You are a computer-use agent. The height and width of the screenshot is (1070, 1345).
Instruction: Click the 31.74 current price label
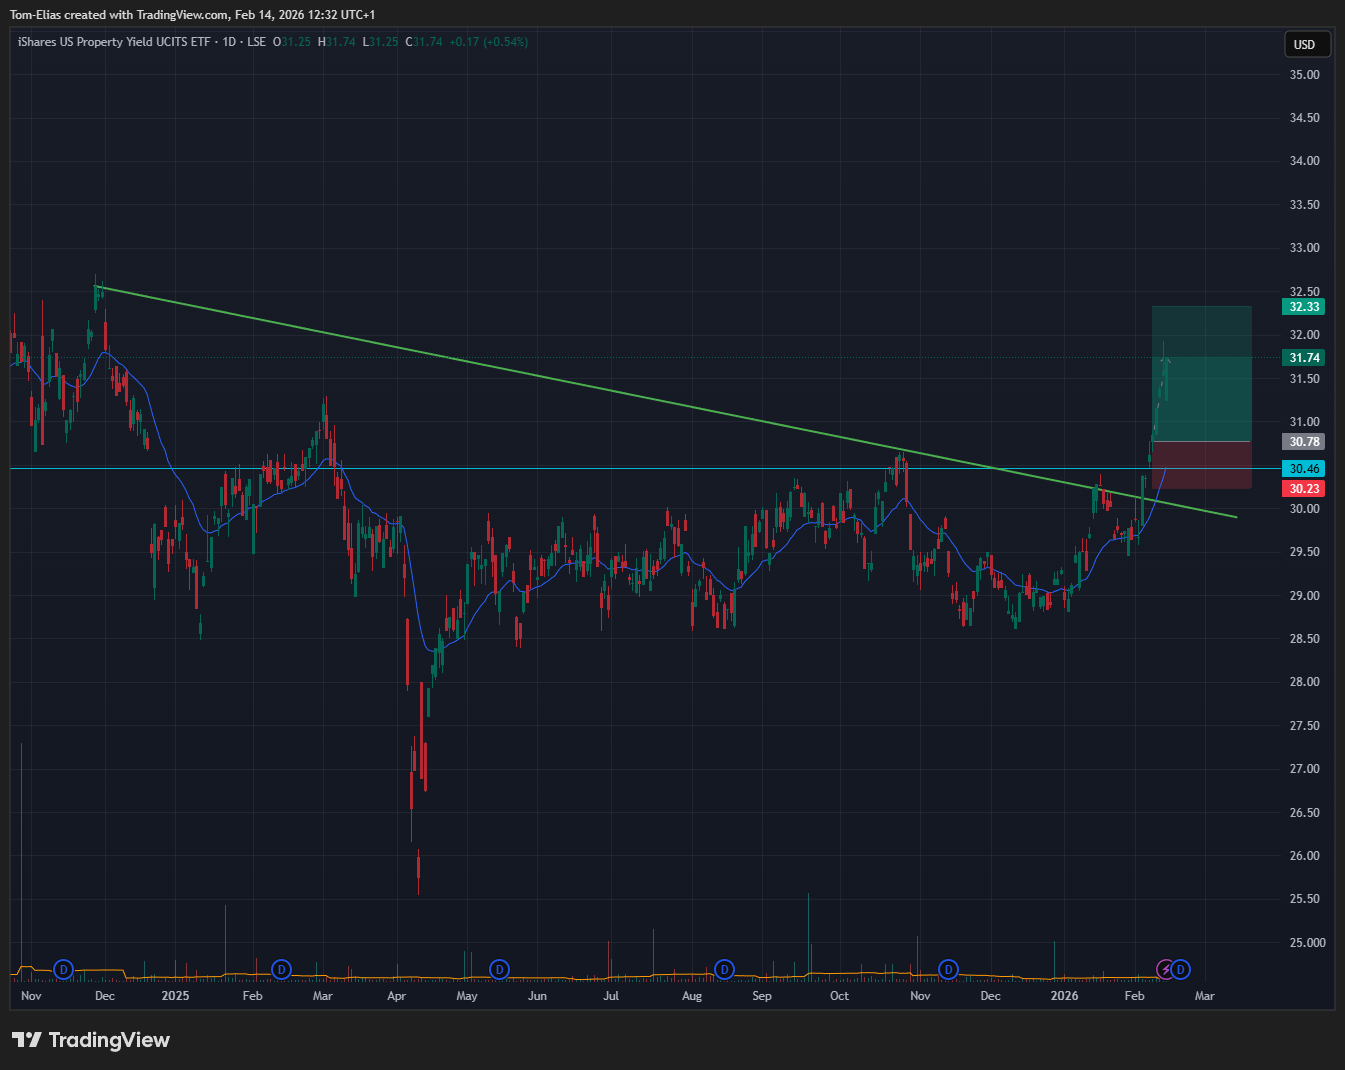1304,357
